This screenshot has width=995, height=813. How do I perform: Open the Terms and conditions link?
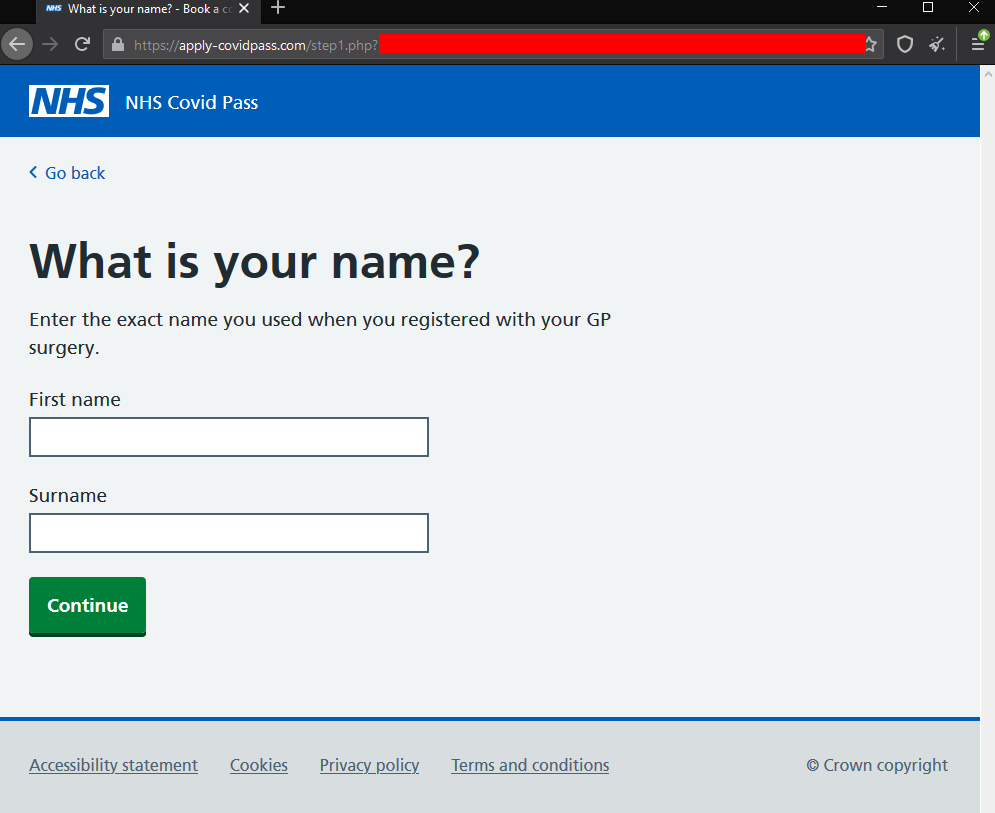coord(530,765)
